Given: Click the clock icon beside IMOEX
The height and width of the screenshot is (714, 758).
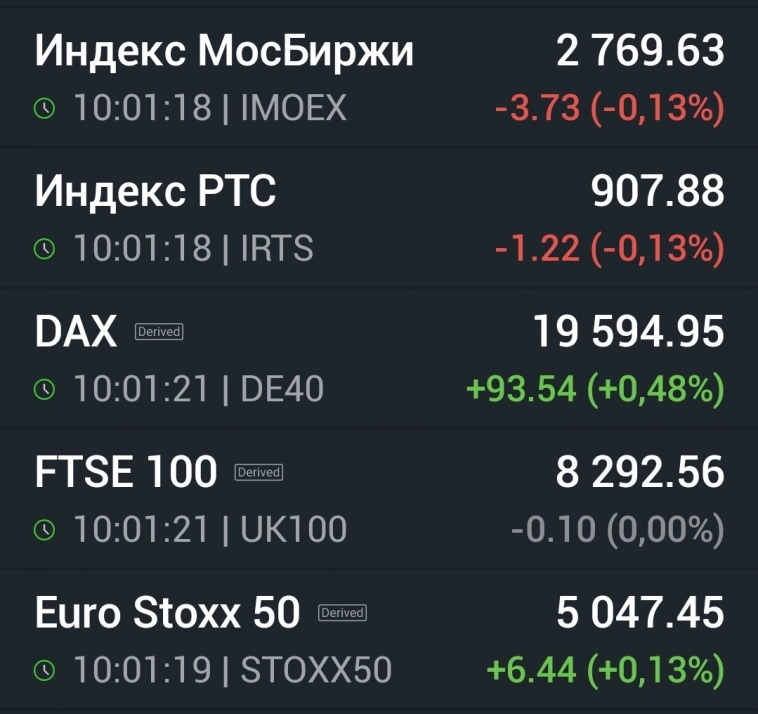Looking at the screenshot, I should pyautogui.click(x=45, y=108).
